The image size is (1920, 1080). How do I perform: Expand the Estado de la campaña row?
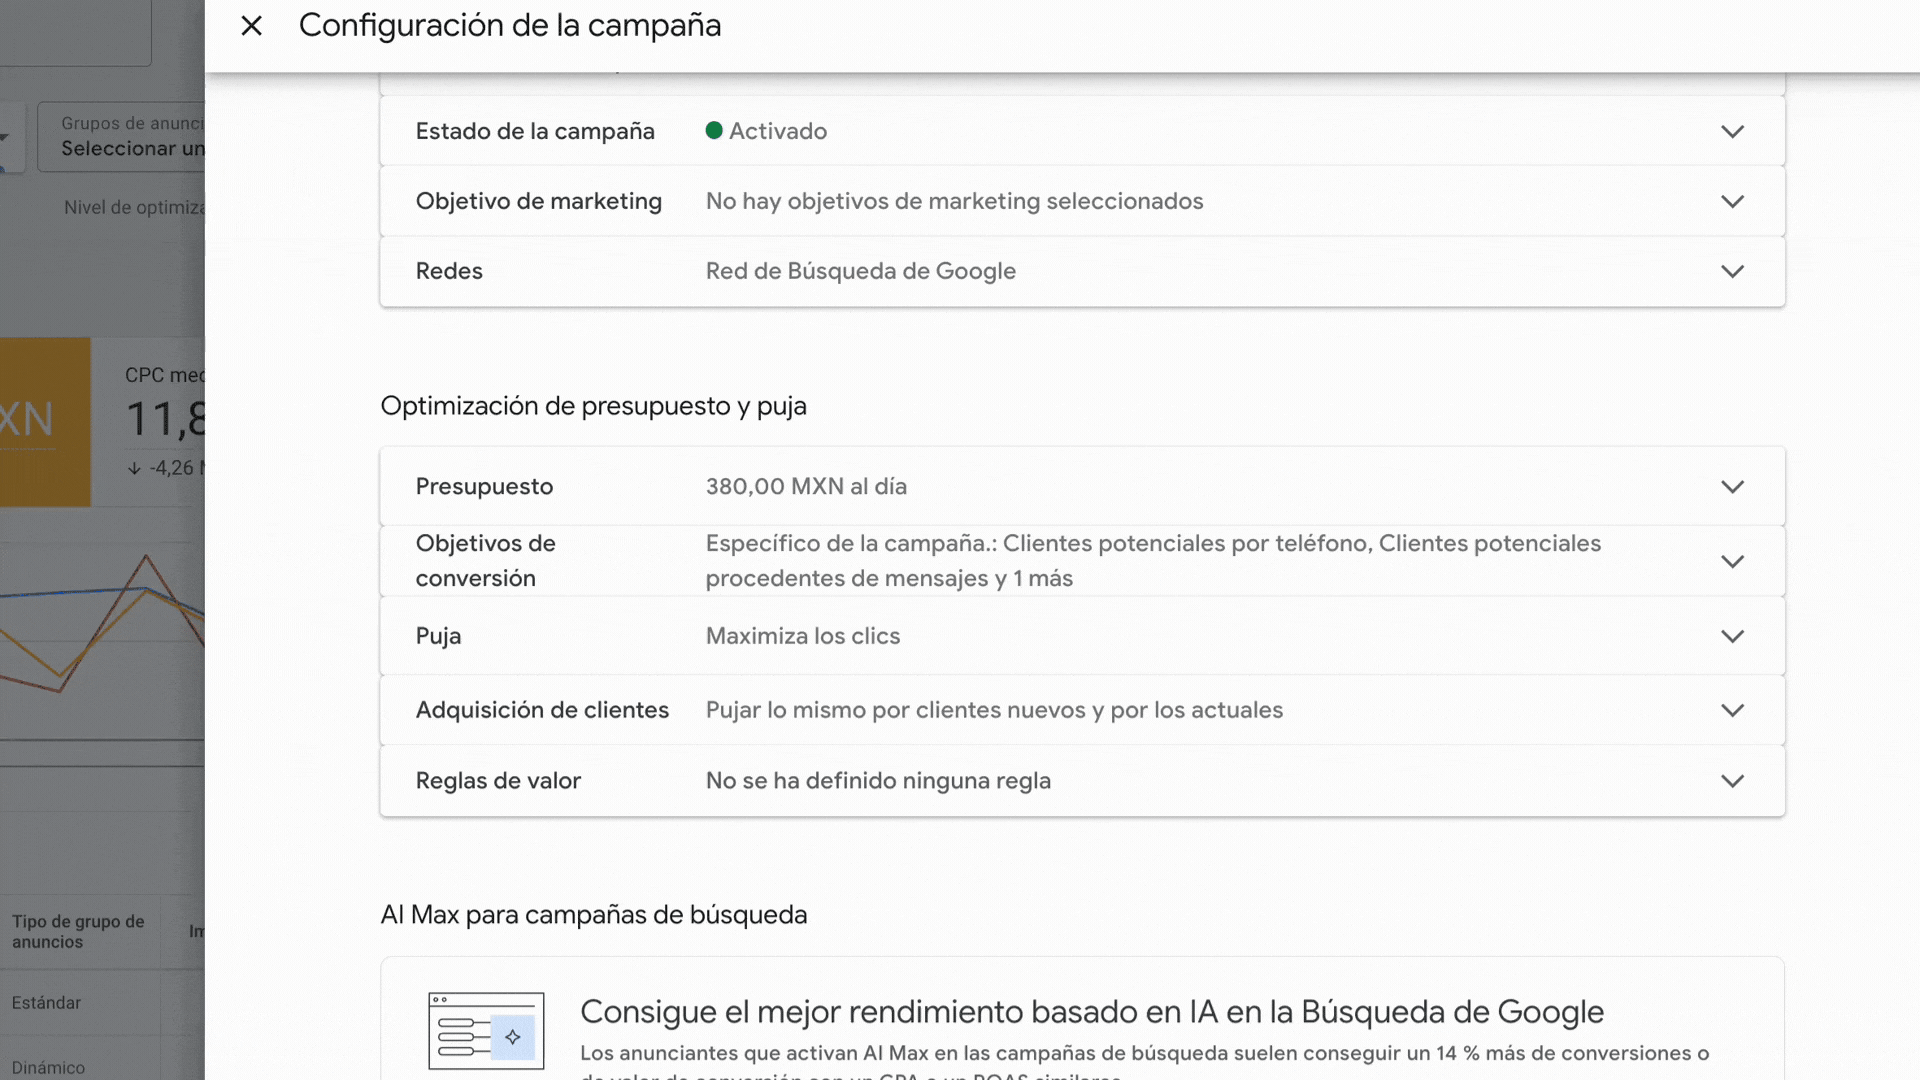(1733, 131)
